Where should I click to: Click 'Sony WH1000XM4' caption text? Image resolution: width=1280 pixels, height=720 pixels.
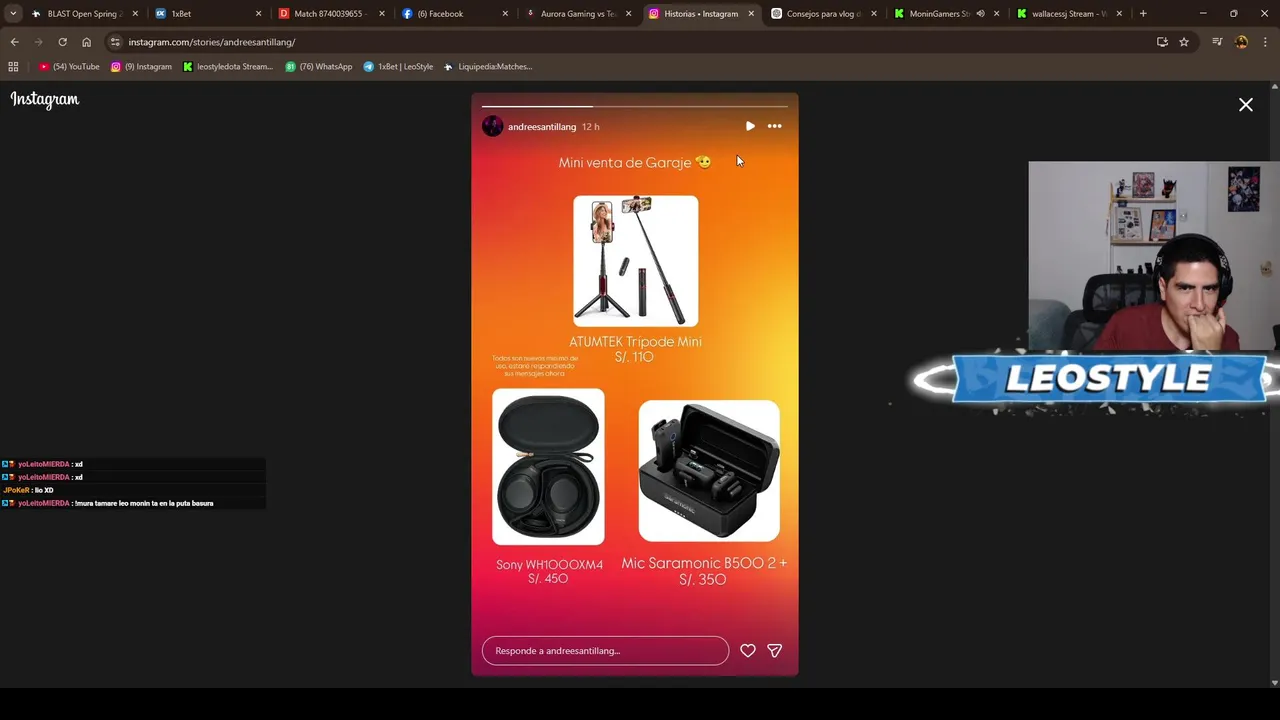pos(549,565)
